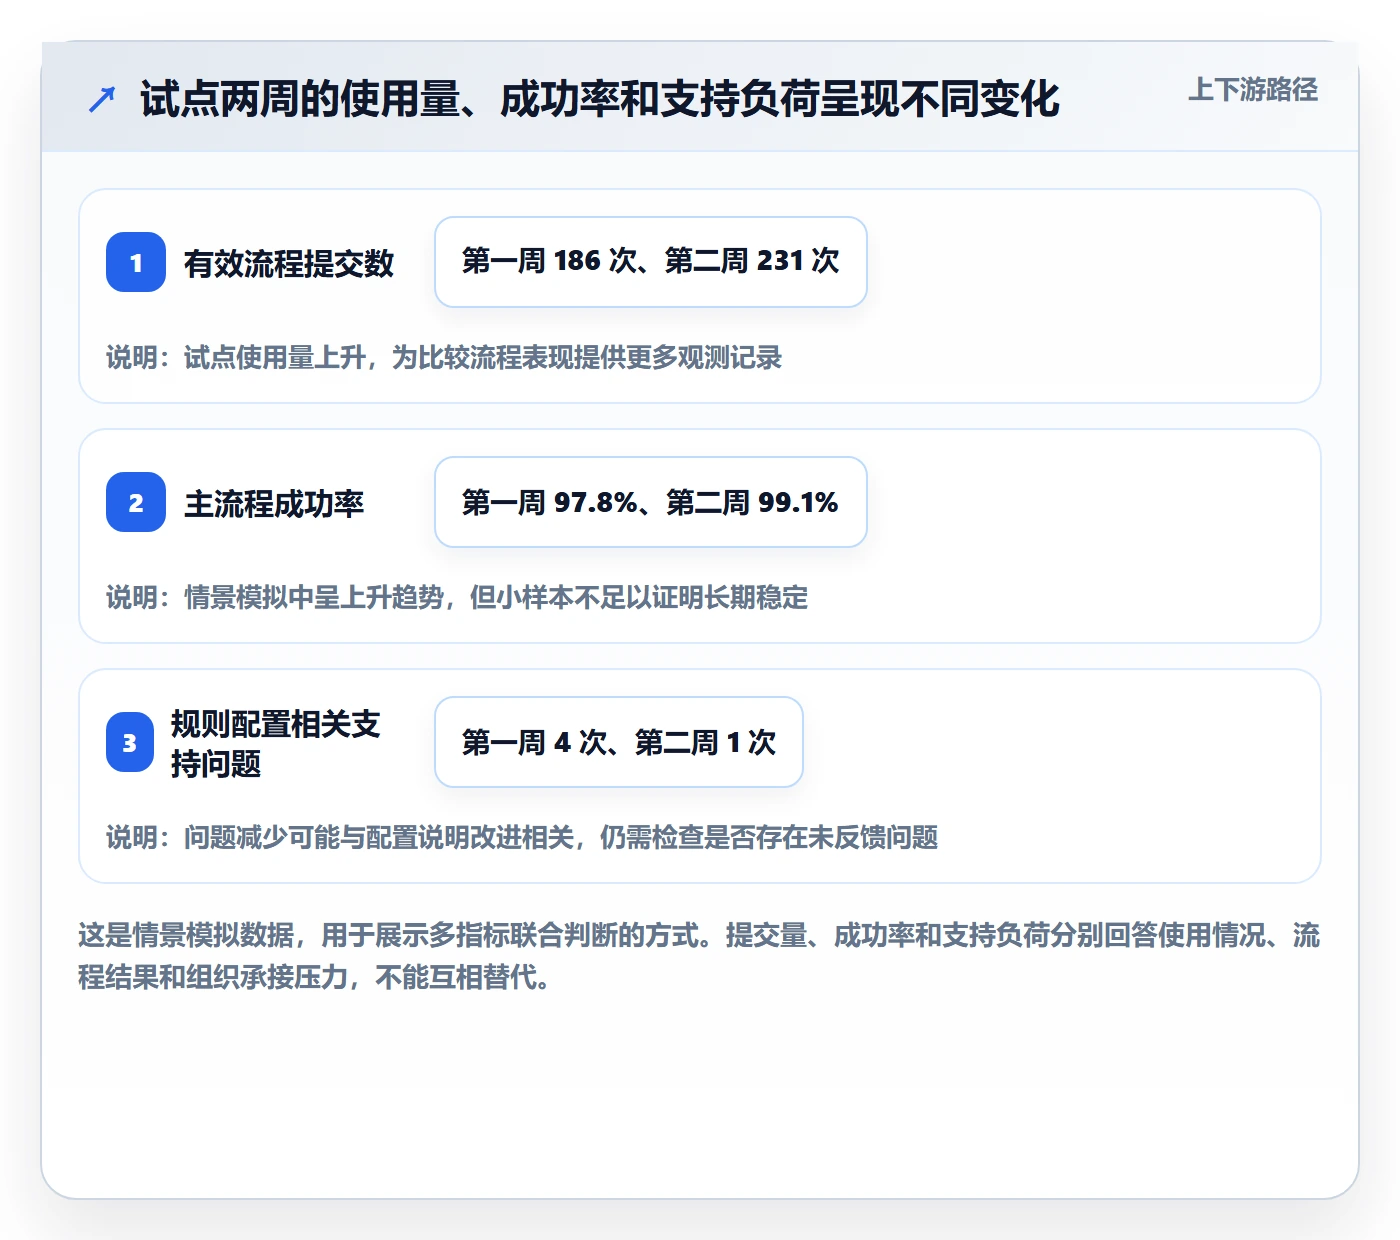The image size is (1400, 1240).
Task: Click the metric name 有效流程提交数
Action: pos(289,263)
